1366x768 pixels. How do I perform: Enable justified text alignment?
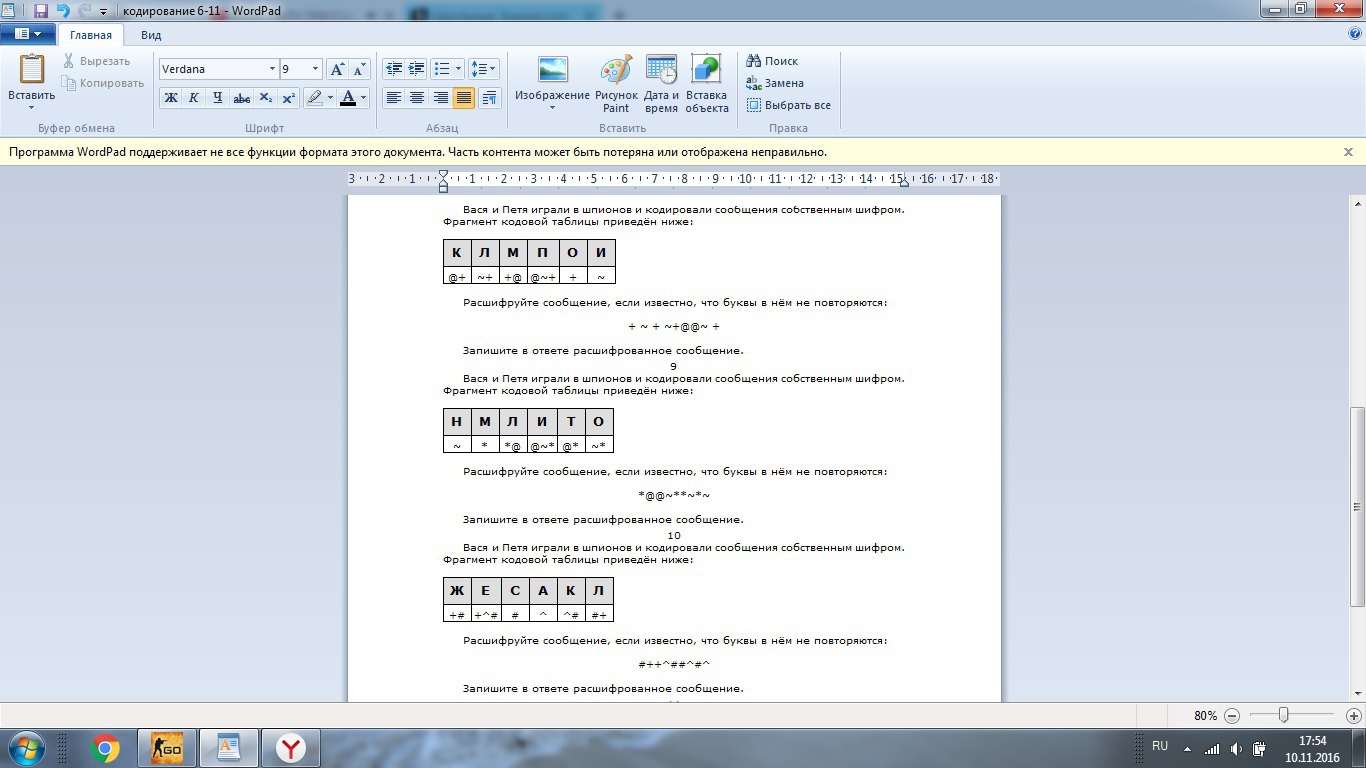pos(463,98)
